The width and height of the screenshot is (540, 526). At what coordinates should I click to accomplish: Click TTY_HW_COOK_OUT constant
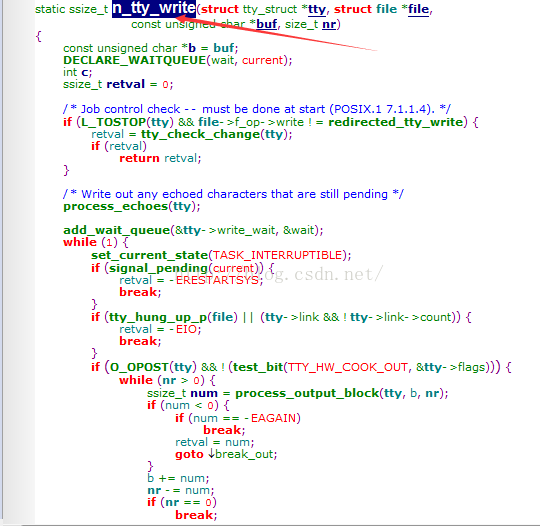point(347,367)
